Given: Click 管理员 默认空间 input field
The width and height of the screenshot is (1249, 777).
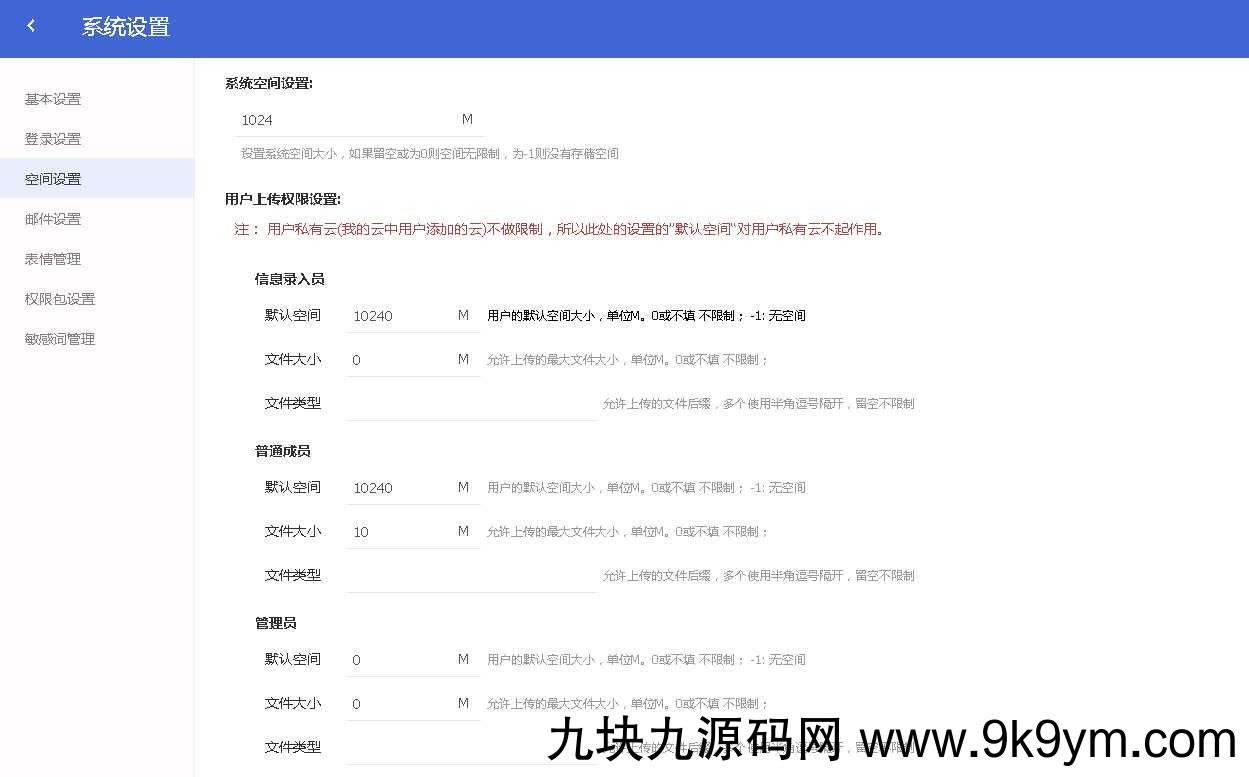Looking at the screenshot, I should point(400,660).
